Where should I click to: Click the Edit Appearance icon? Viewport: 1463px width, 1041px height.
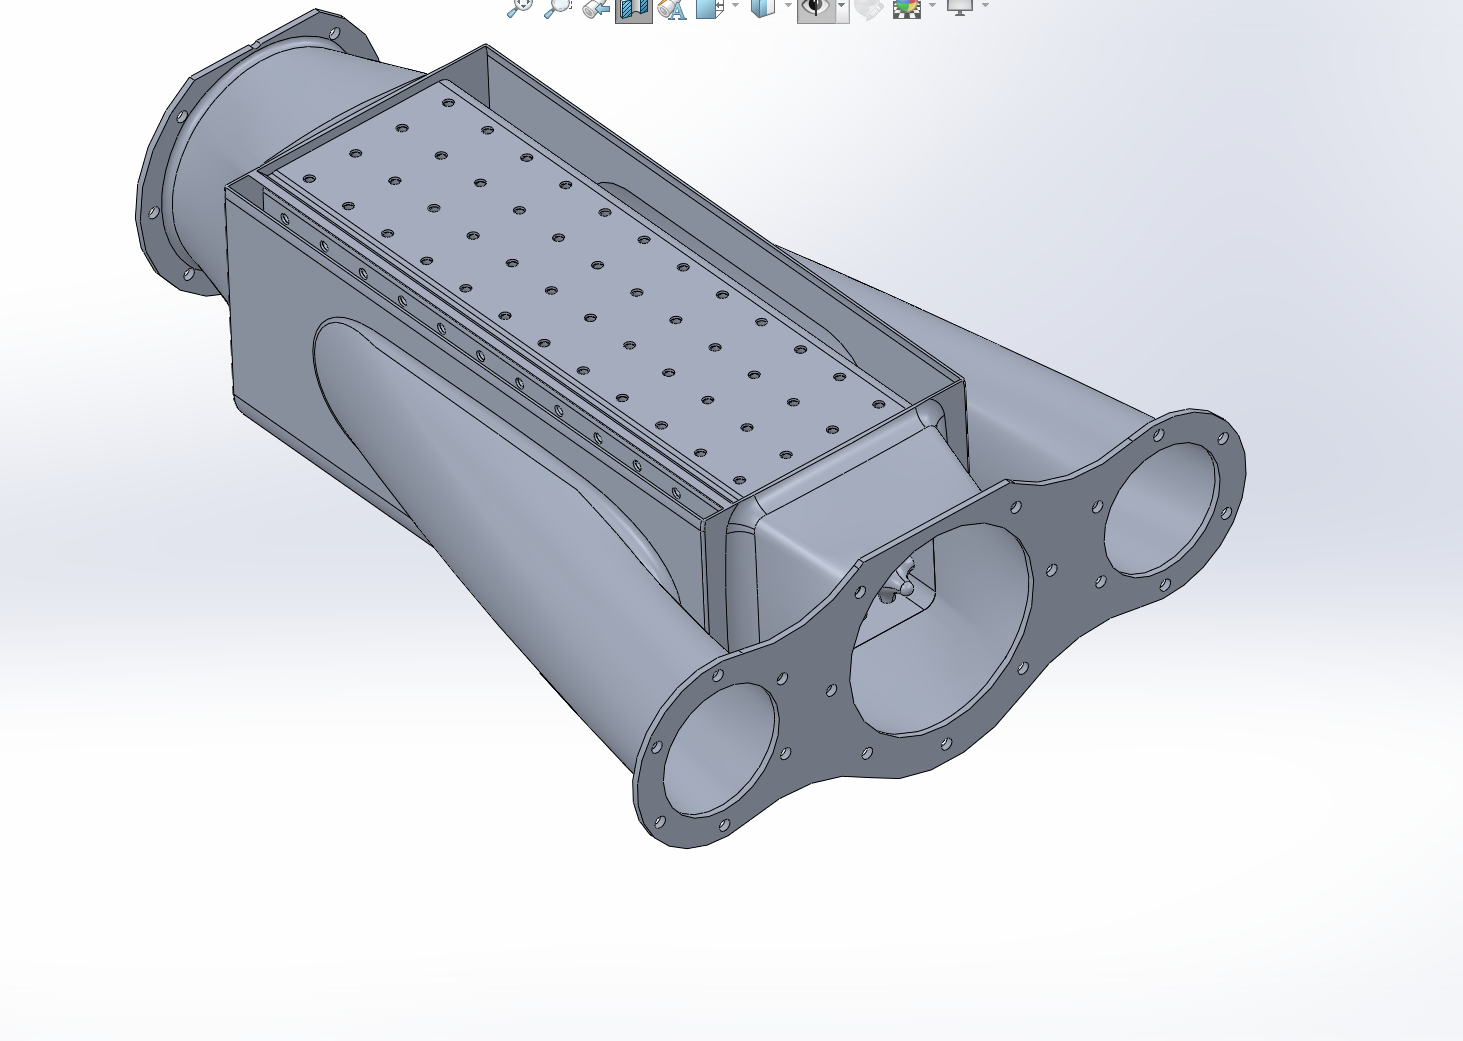coord(869,8)
